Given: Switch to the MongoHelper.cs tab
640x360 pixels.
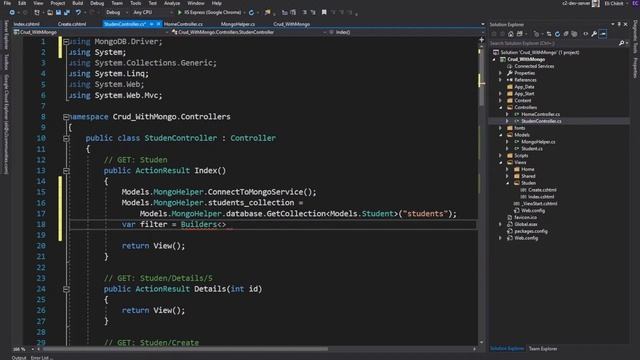Looking at the screenshot, I should (238, 24).
